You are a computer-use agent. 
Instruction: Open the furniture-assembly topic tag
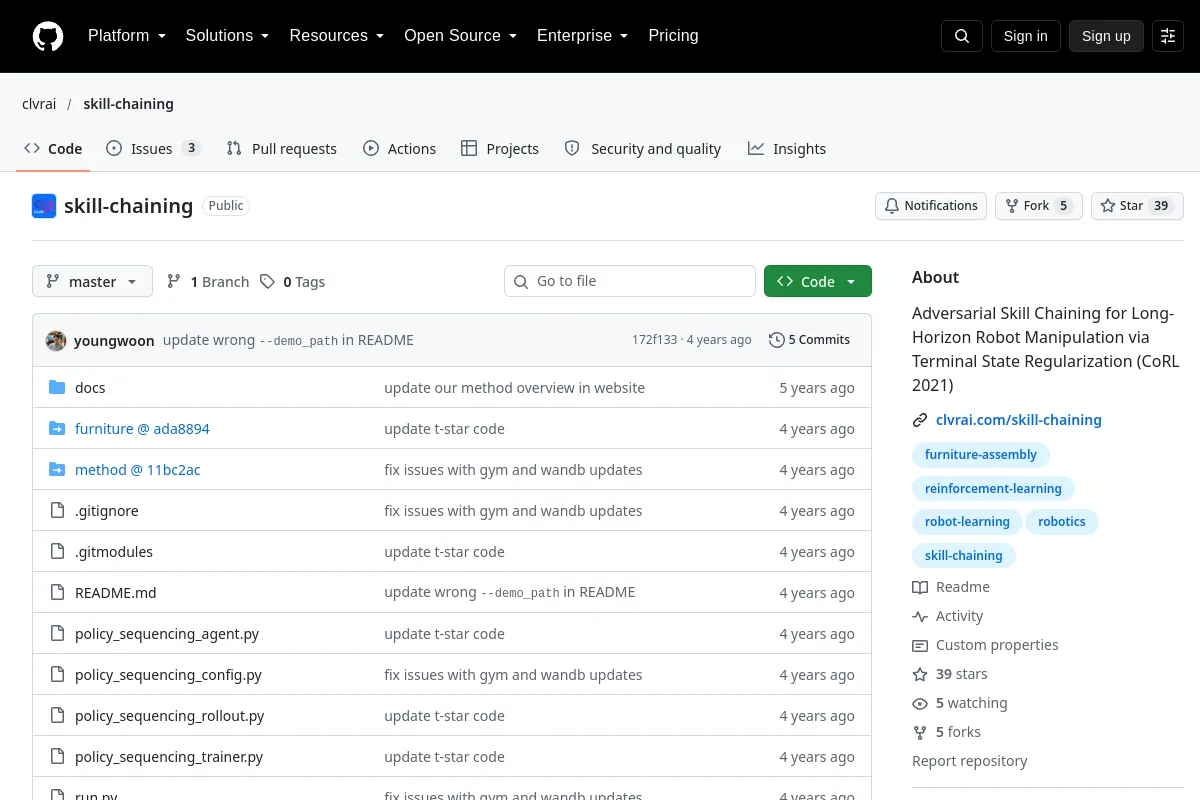(x=981, y=455)
